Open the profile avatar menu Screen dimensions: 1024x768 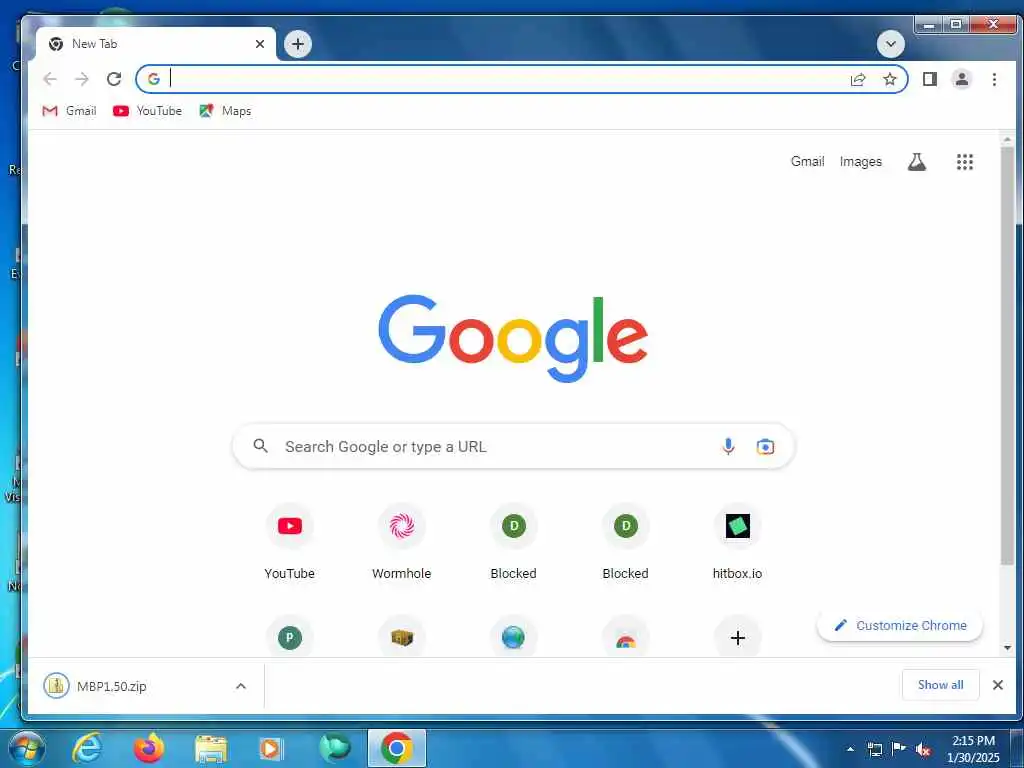click(961, 79)
